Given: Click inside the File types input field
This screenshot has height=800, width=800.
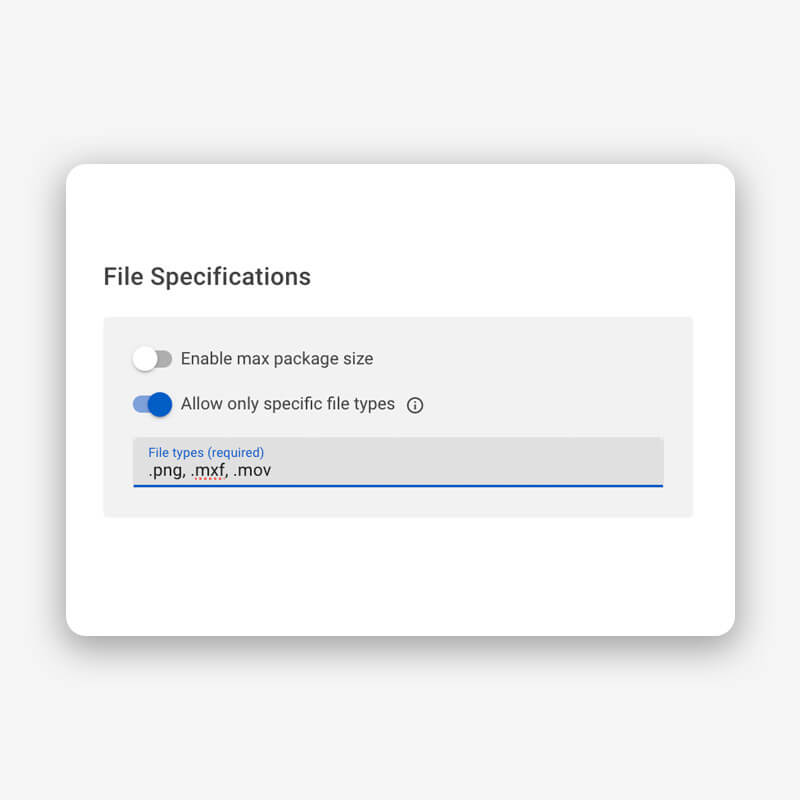Looking at the screenshot, I should [400, 470].
